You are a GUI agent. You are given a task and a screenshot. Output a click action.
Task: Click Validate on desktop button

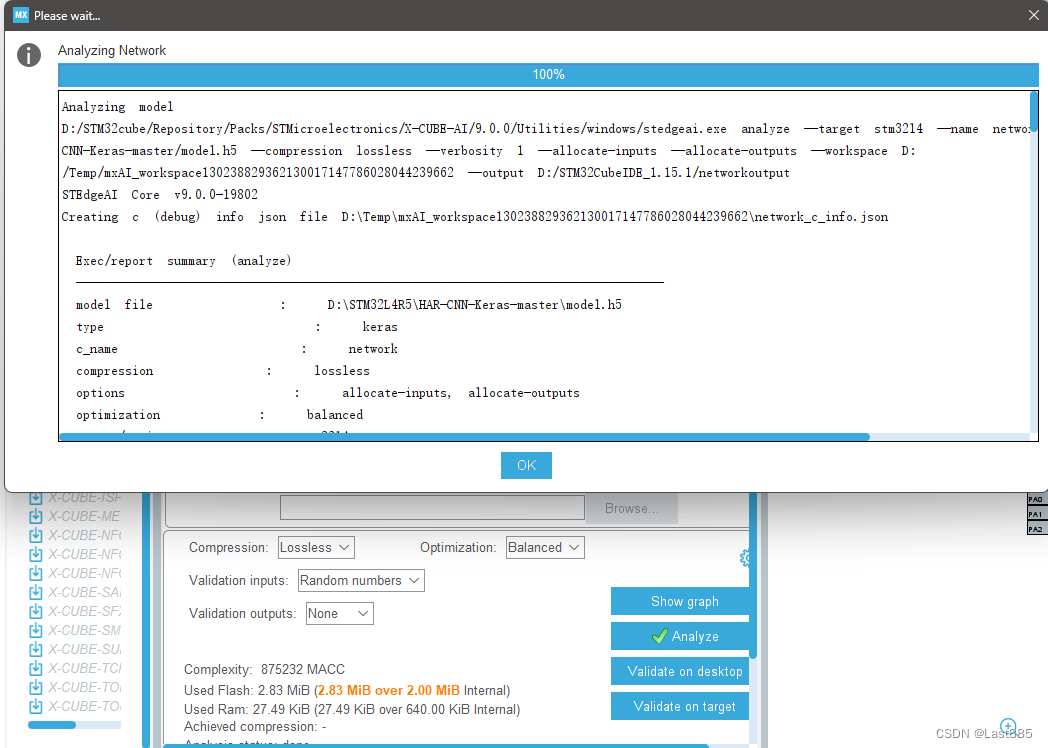pos(680,671)
